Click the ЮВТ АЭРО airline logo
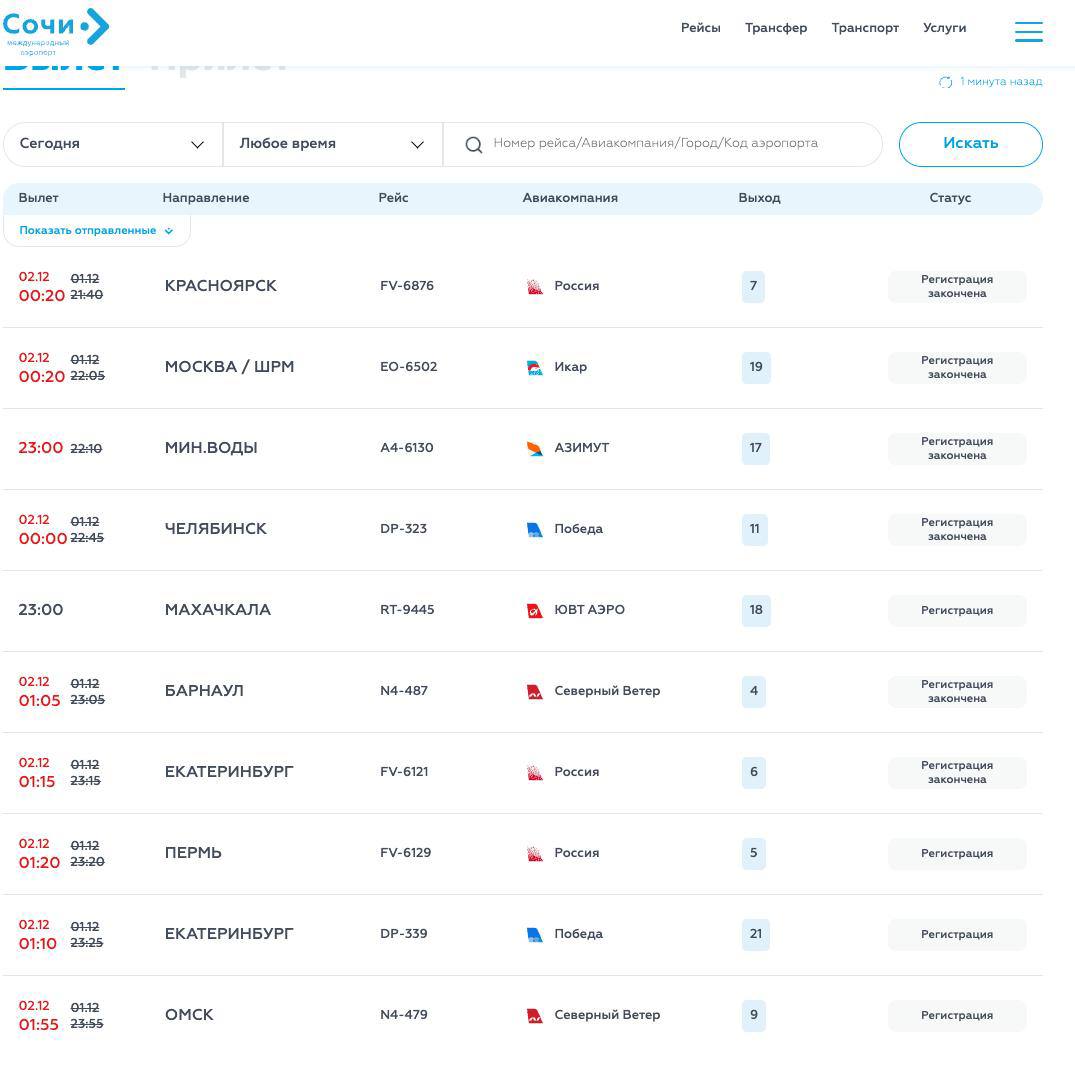This screenshot has height=1084, width=1075. click(x=535, y=611)
